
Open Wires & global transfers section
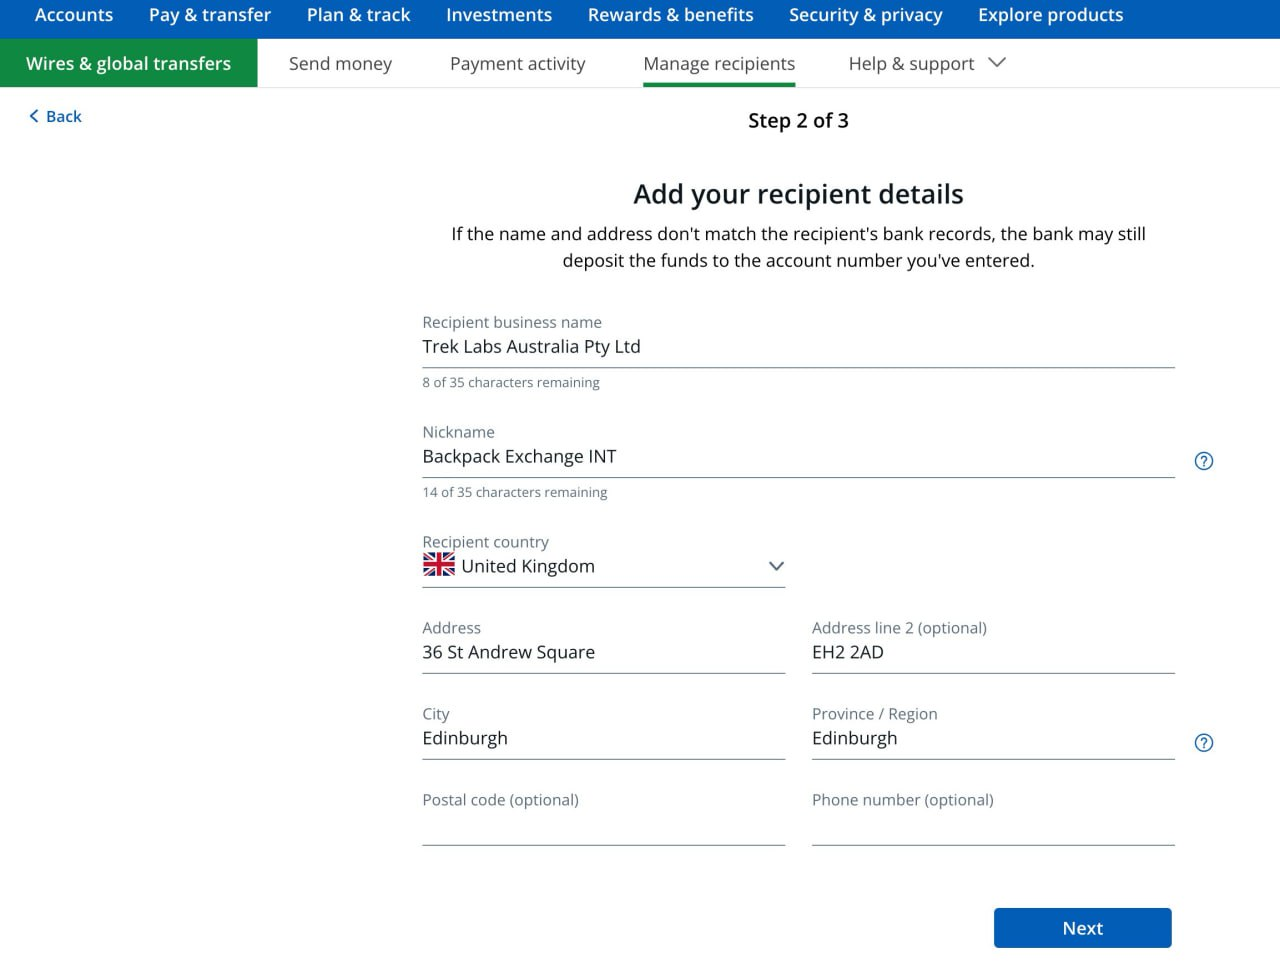(128, 64)
